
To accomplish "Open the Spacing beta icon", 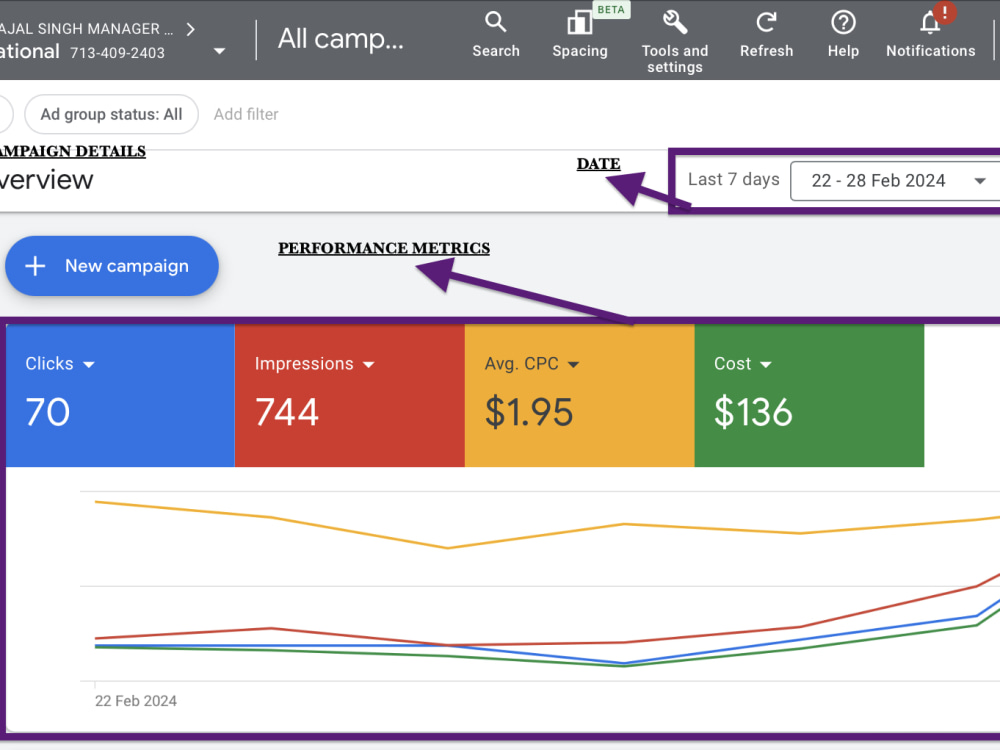I will point(579,23).
